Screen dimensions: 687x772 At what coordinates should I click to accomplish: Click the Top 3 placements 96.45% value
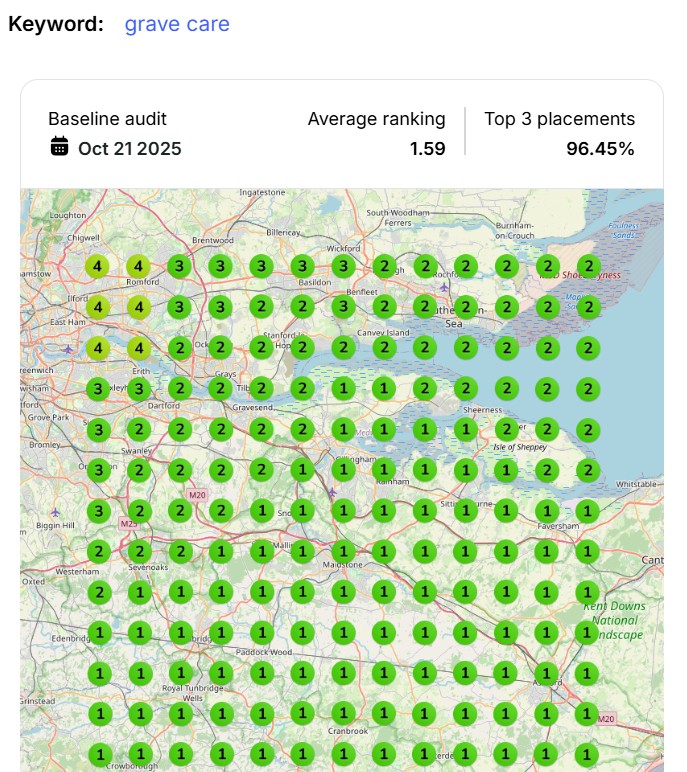pos(600,148)
